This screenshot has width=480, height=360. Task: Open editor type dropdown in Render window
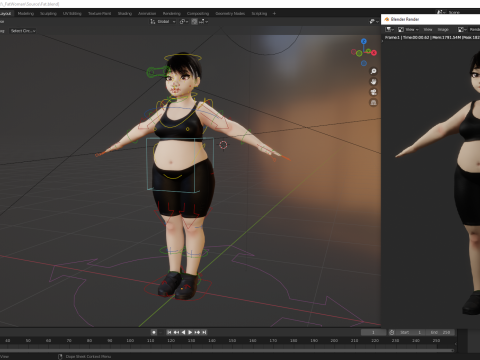[x=389, y=30]
